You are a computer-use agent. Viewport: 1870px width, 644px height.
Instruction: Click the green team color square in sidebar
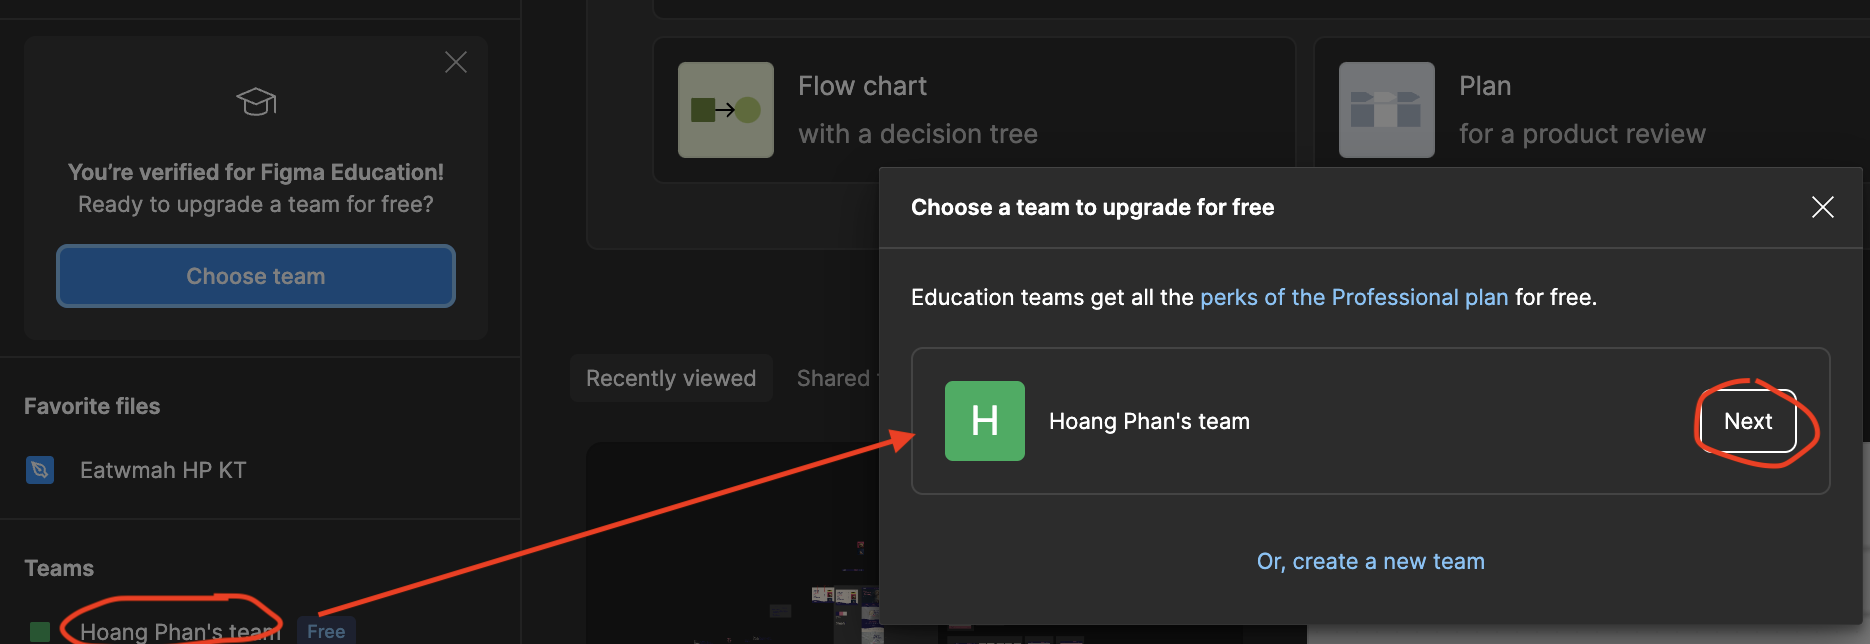point(40,632)
